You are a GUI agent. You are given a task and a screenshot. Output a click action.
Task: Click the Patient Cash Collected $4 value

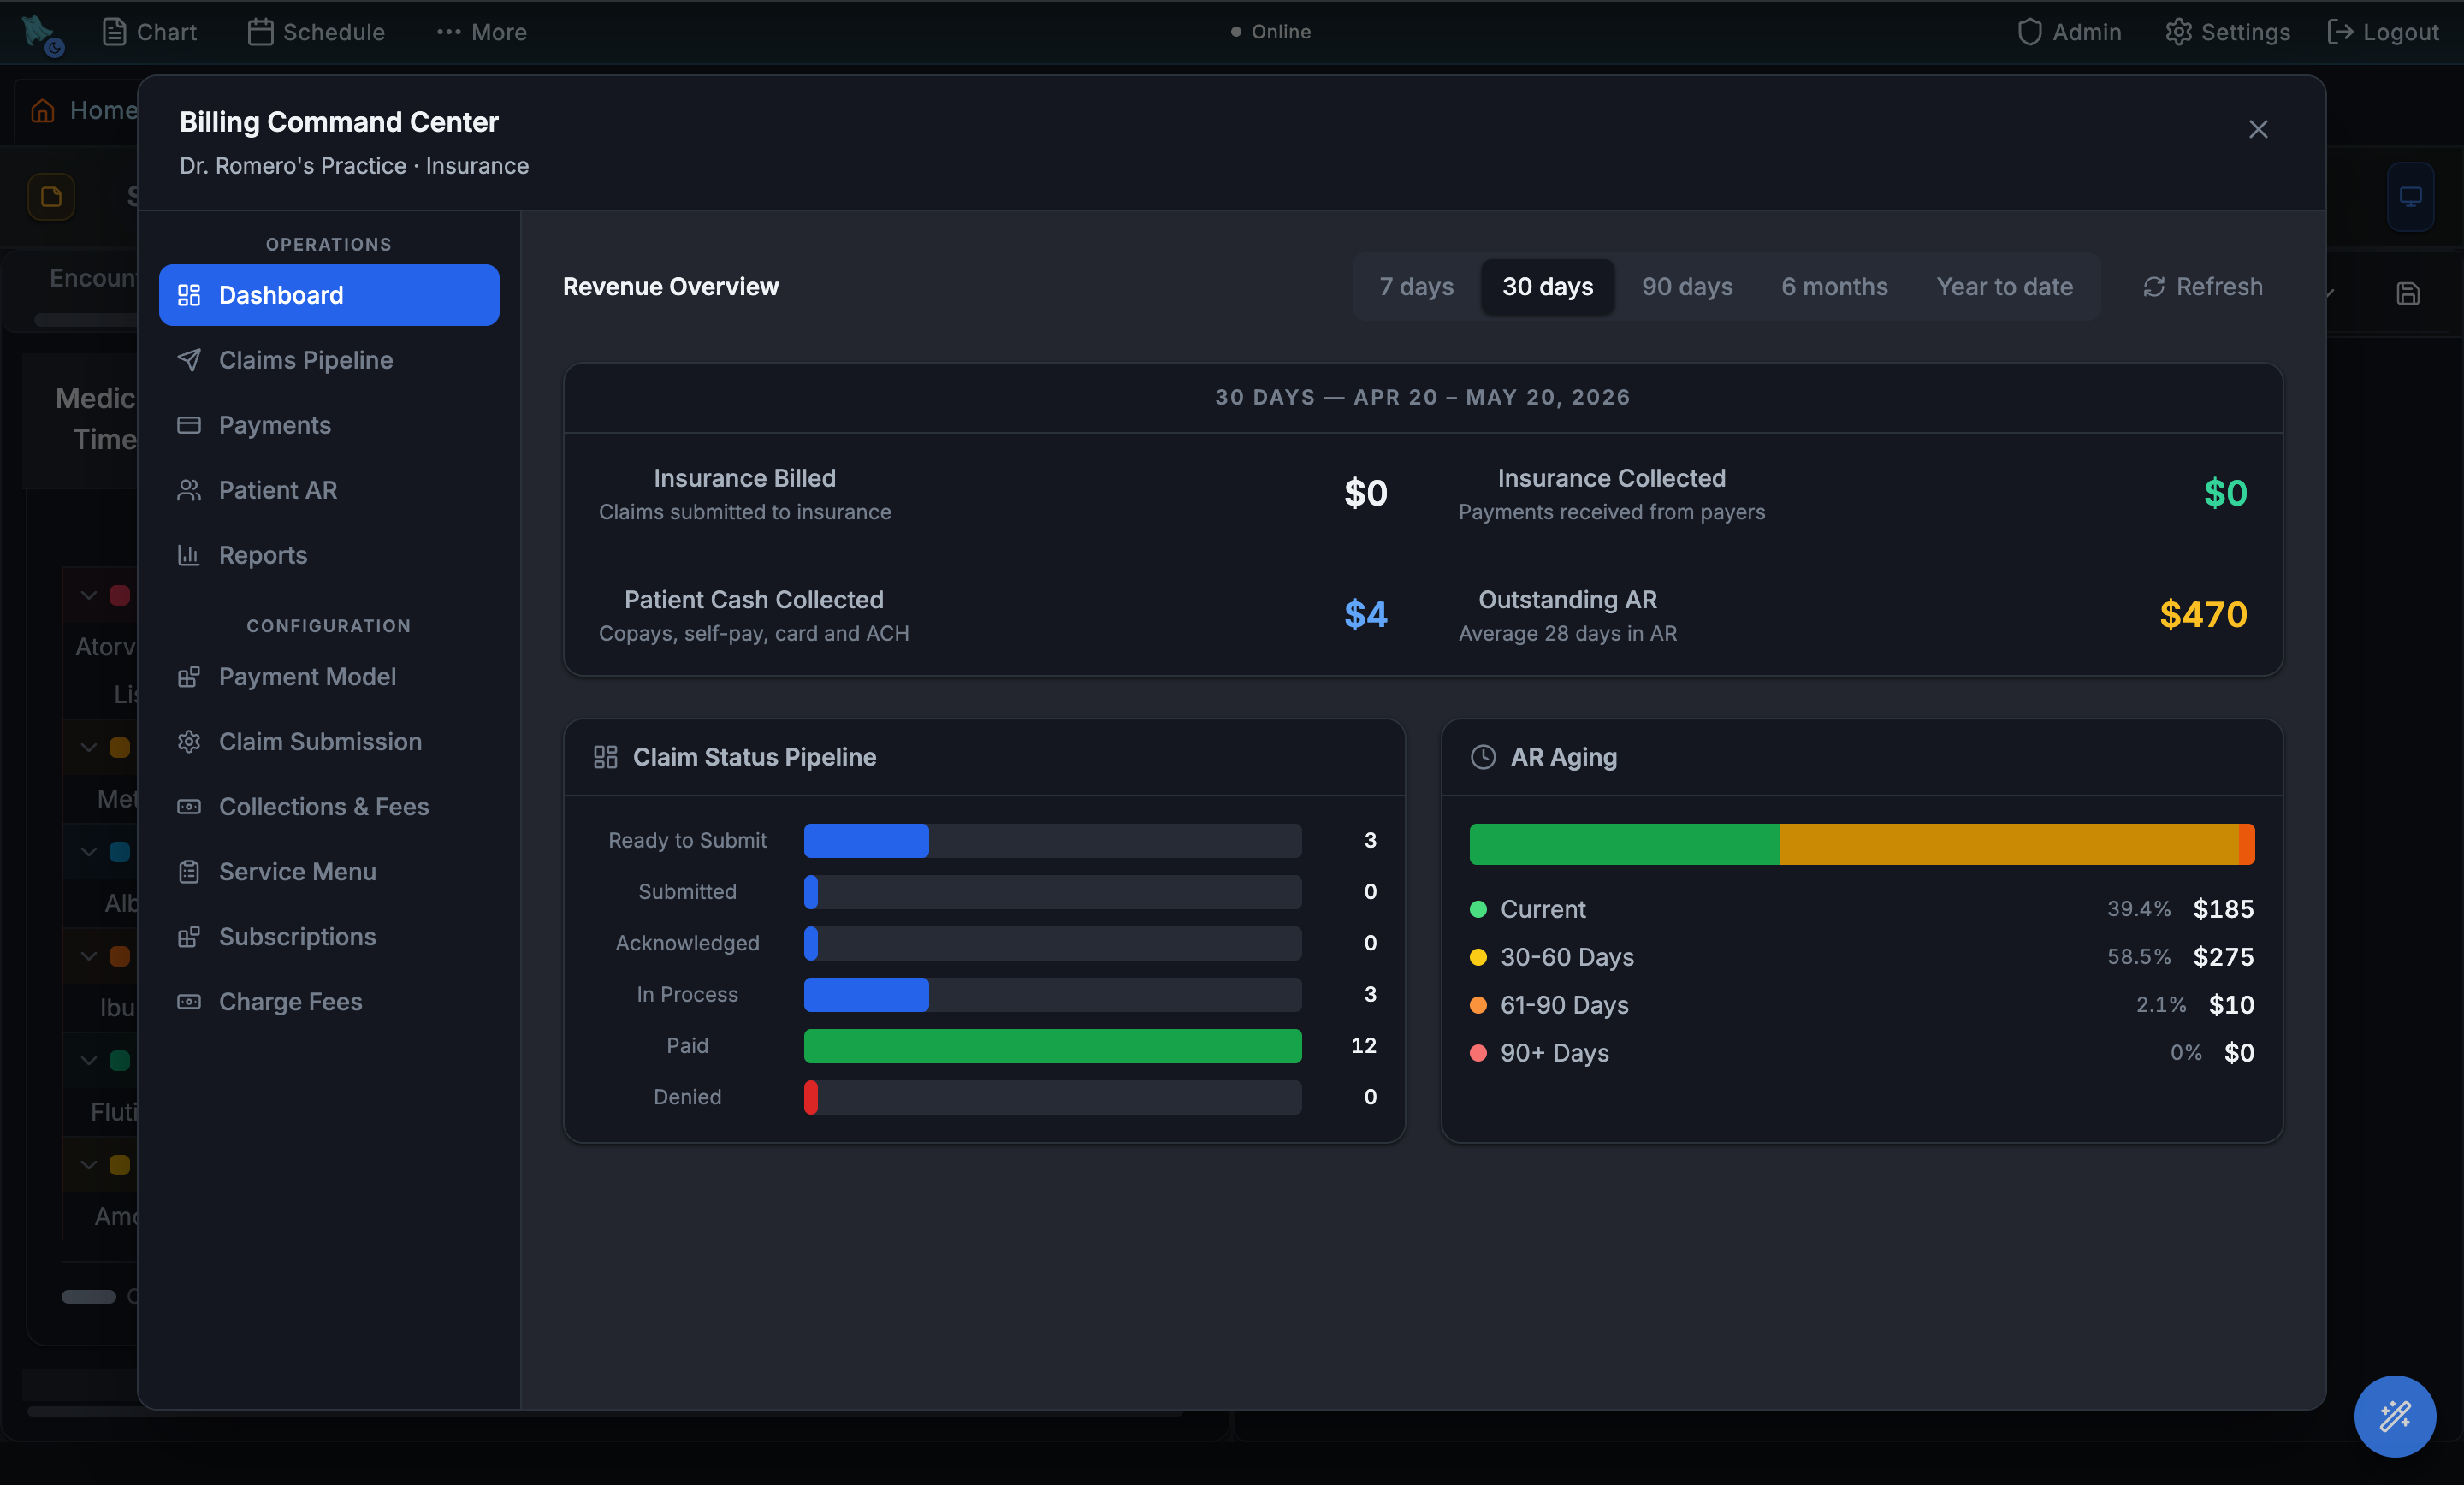[1365, 615]
